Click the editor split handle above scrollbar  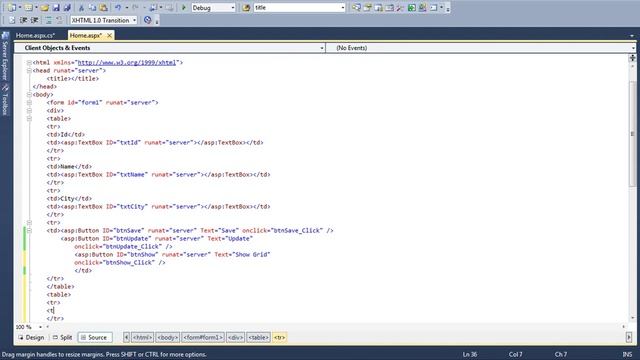coord(633,58)
